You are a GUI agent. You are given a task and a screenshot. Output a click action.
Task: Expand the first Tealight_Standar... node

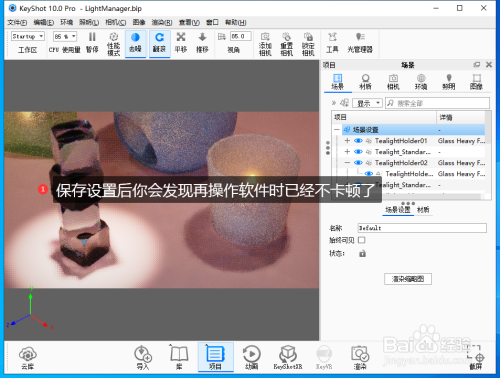[347, 152]
